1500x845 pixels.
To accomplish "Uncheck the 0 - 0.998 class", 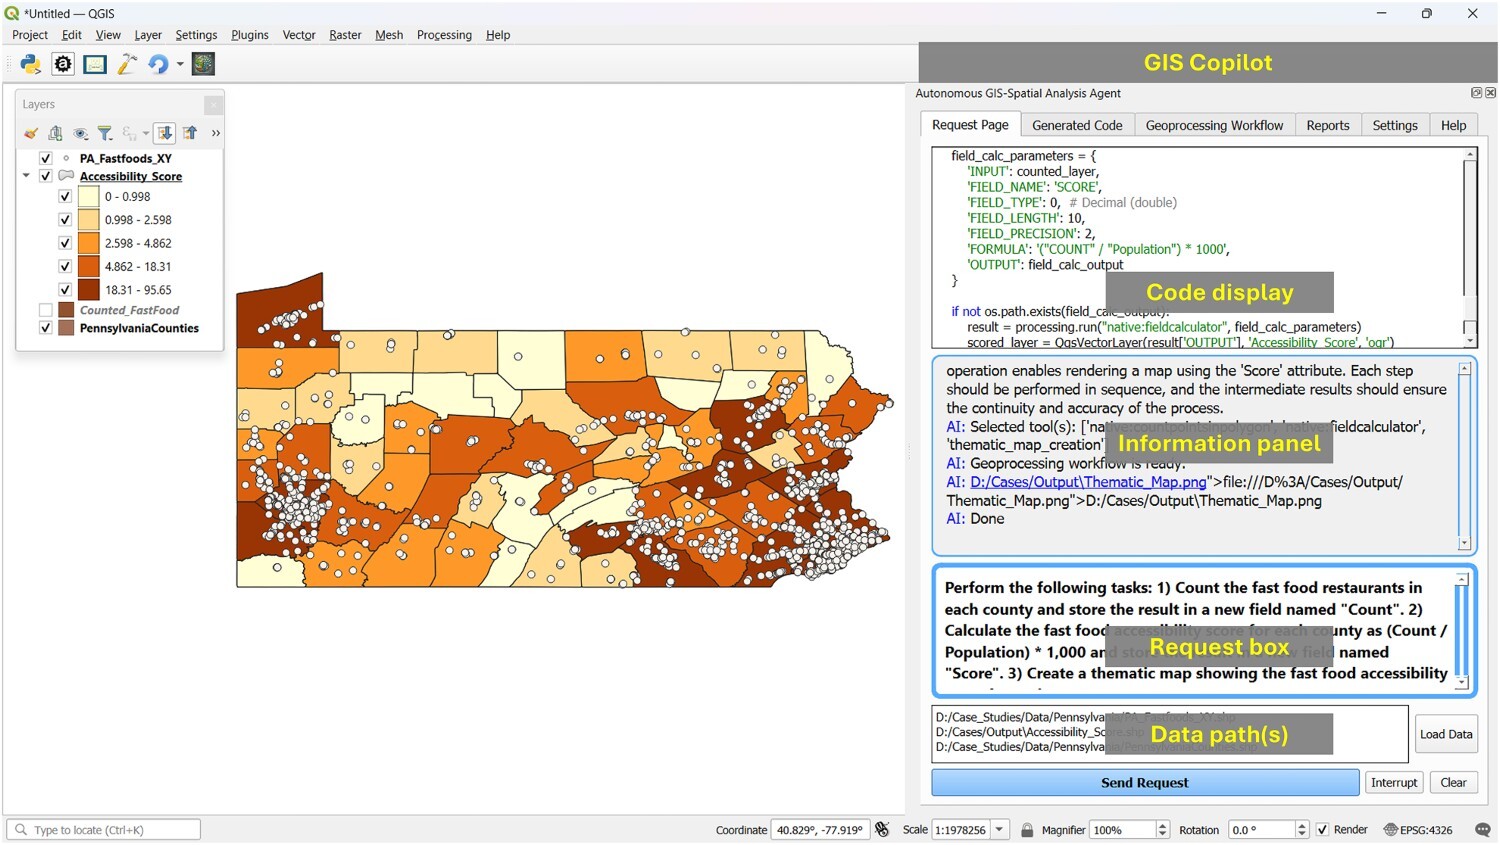I will click(x=65, y=197).
